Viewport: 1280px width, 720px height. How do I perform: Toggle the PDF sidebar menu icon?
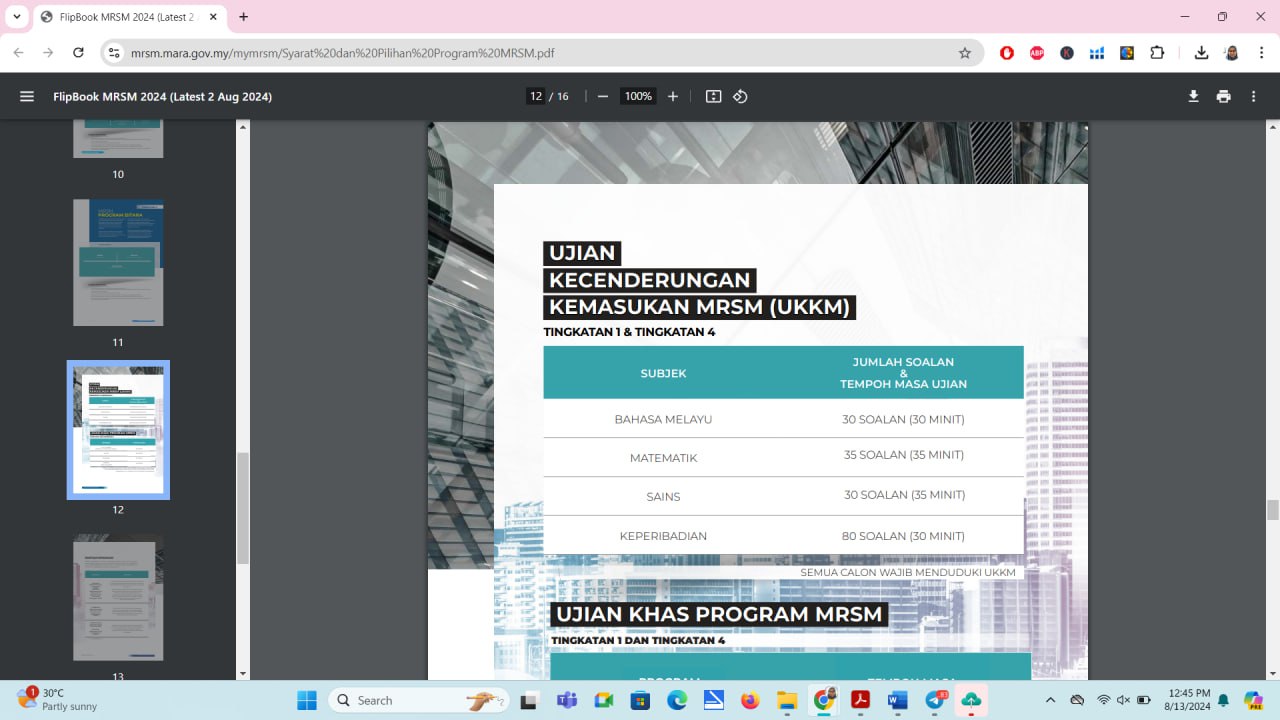(x=27, y=97)
